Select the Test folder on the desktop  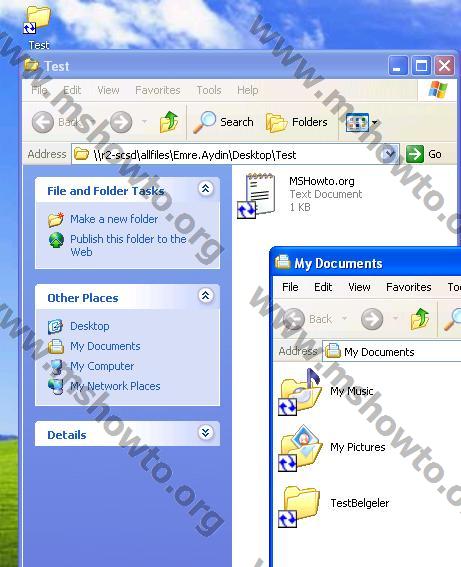[38, 27]
